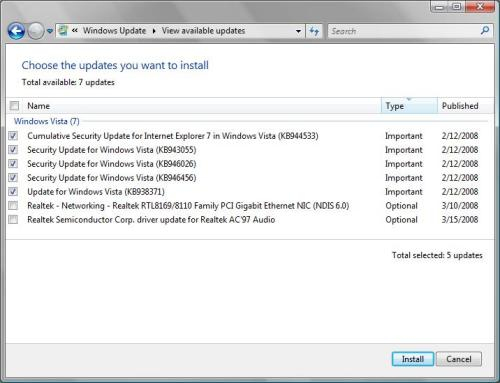The image size is (500, 383).
Task: Click the Install button
Action: coord(413,359)
